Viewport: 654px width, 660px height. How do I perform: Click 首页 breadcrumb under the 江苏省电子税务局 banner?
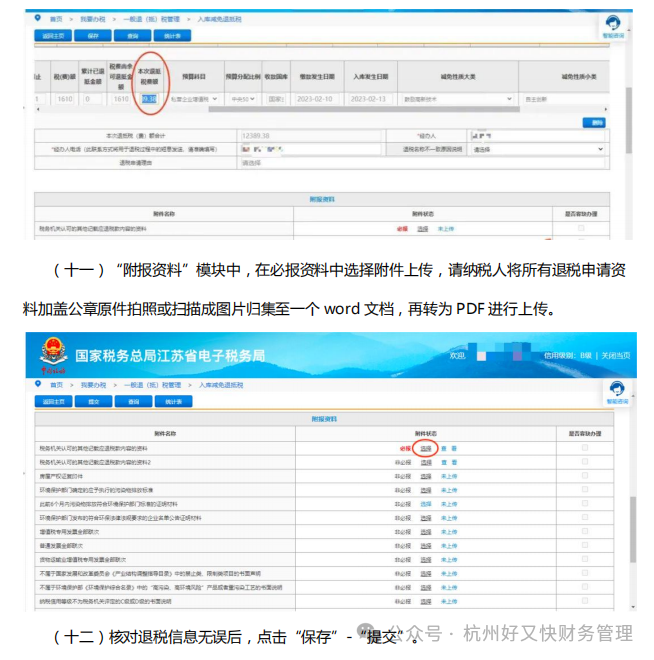click(x=56, y=385)
